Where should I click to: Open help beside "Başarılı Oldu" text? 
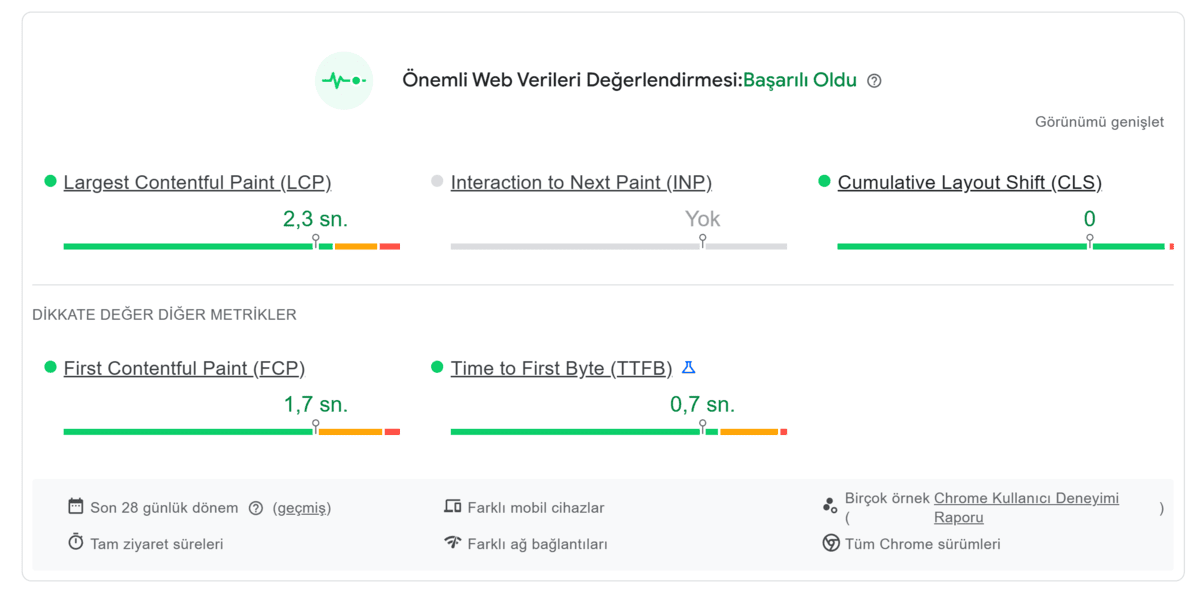(x=874, y=80)
